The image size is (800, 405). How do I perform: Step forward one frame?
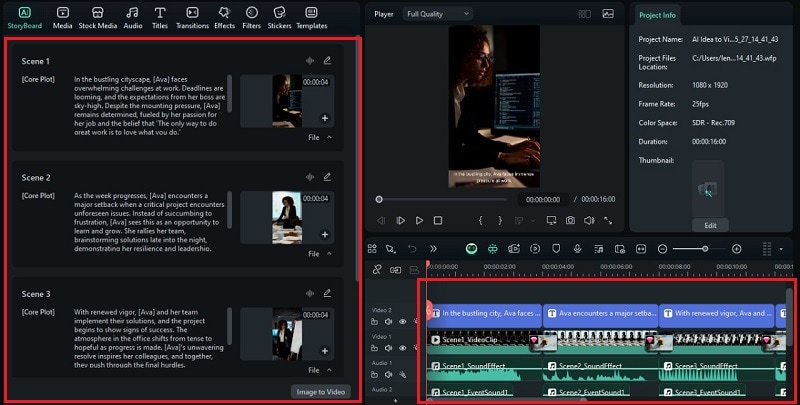pyautogui.click(x=401, y=220)
